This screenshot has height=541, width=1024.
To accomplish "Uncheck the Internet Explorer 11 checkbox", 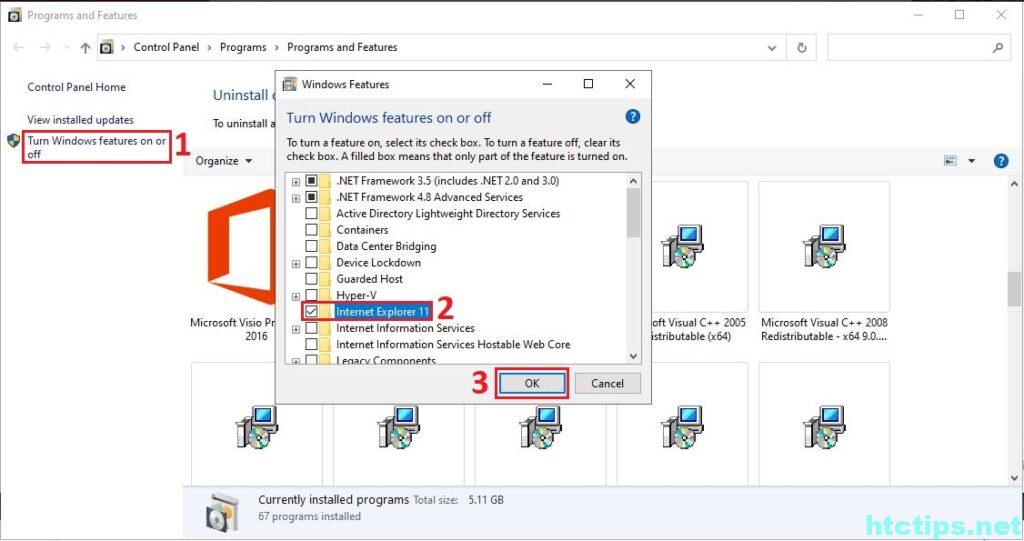I will [312, 312].
